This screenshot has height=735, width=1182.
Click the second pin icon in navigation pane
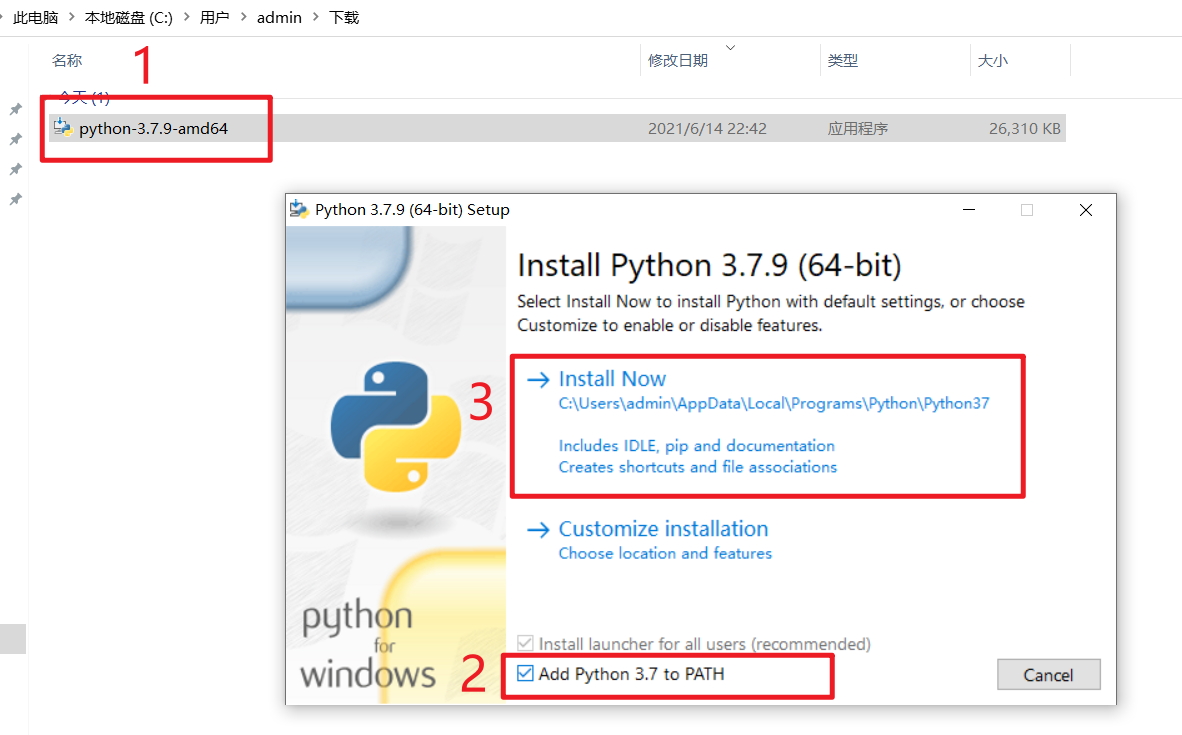click(x=15, y=139)
